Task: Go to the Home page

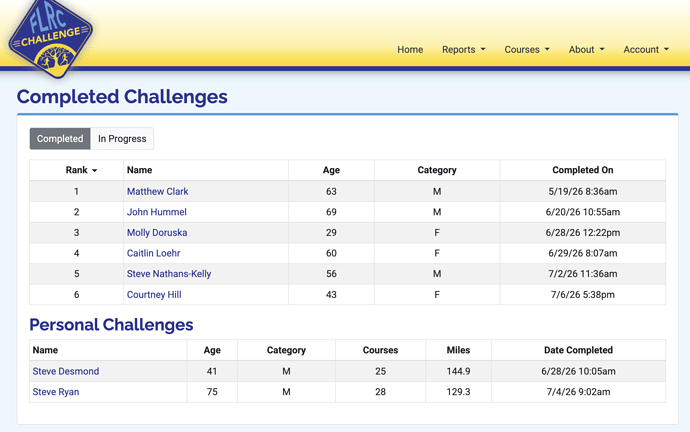Action: pyautogui.click(x=410, y=50)
